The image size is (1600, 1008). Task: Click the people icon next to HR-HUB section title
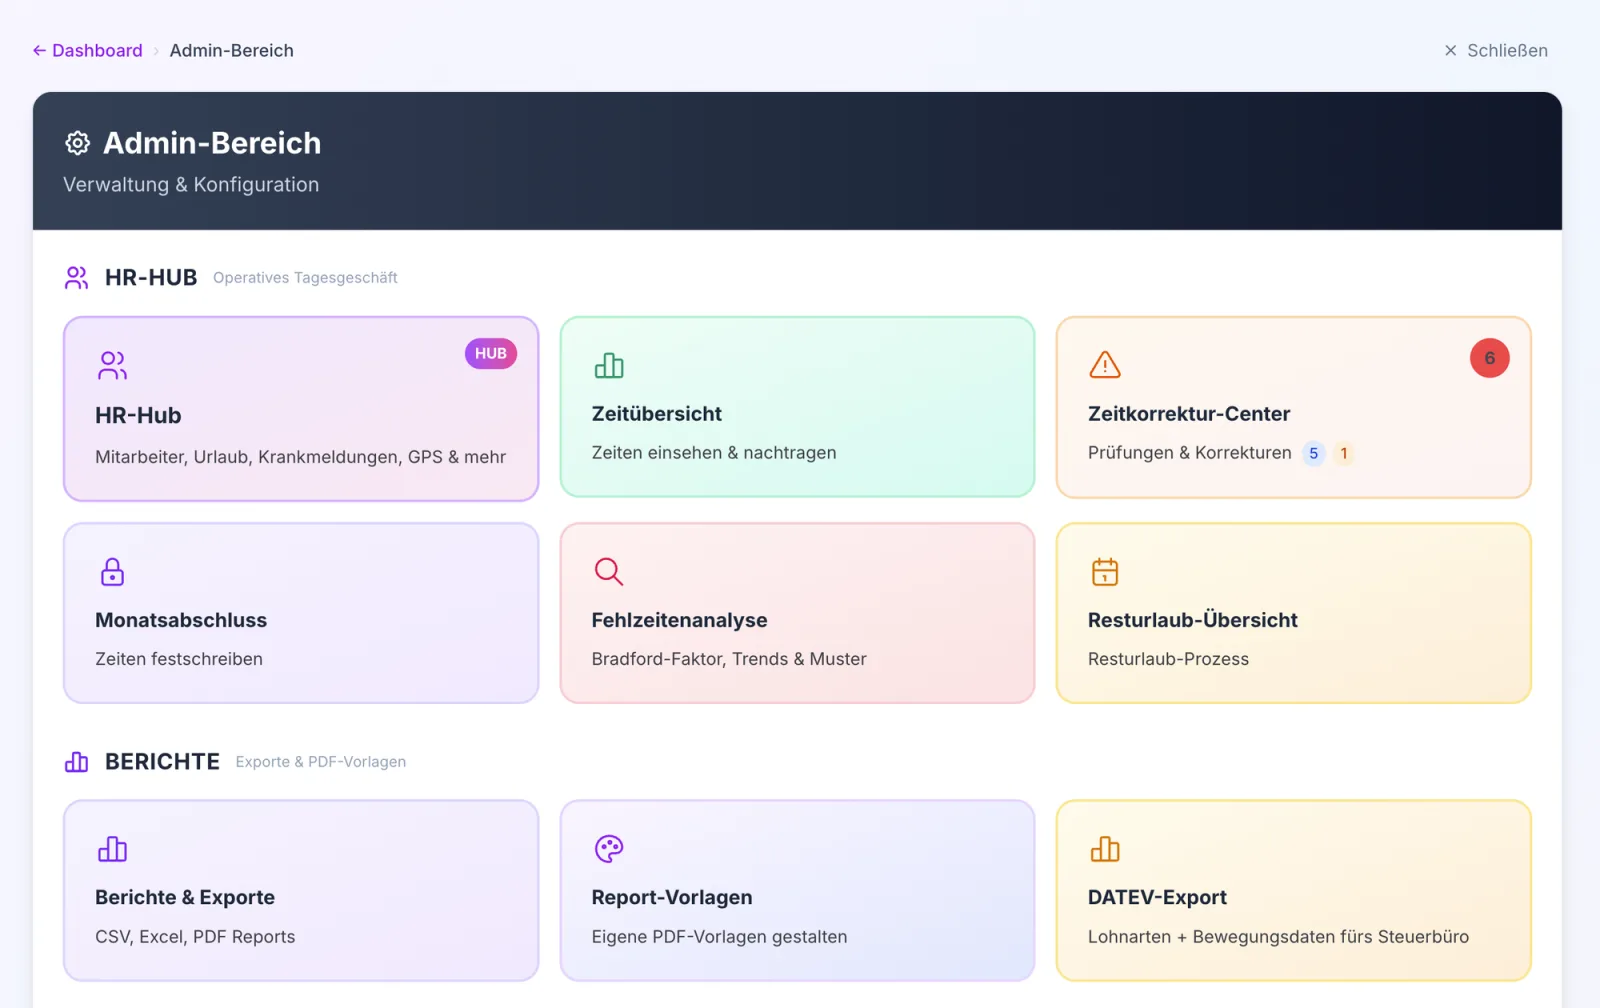77,277
